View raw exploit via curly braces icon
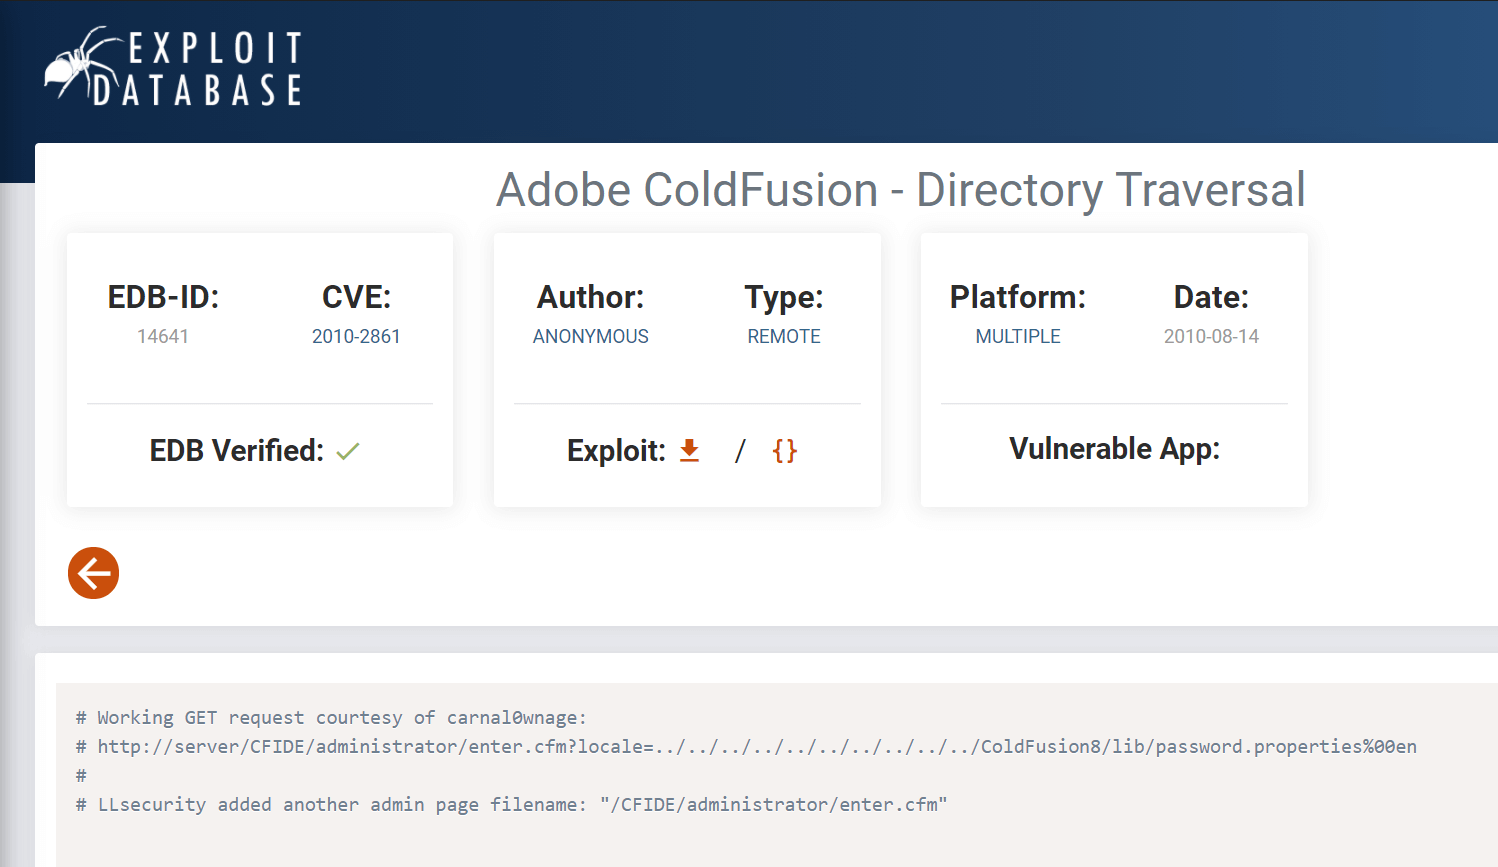1498x867 pixels. coord(785,450)
